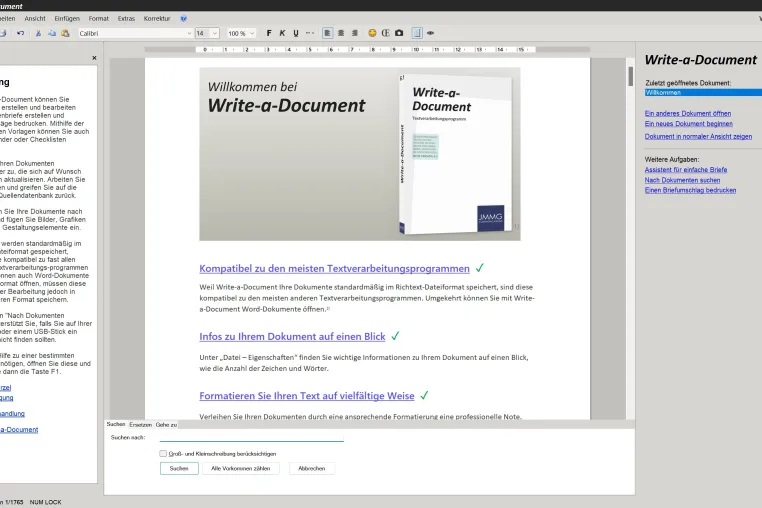Screen dimensions: 762x508
Task: Click the document vertical scrollbar thumb
Action: tap(630, 76)
